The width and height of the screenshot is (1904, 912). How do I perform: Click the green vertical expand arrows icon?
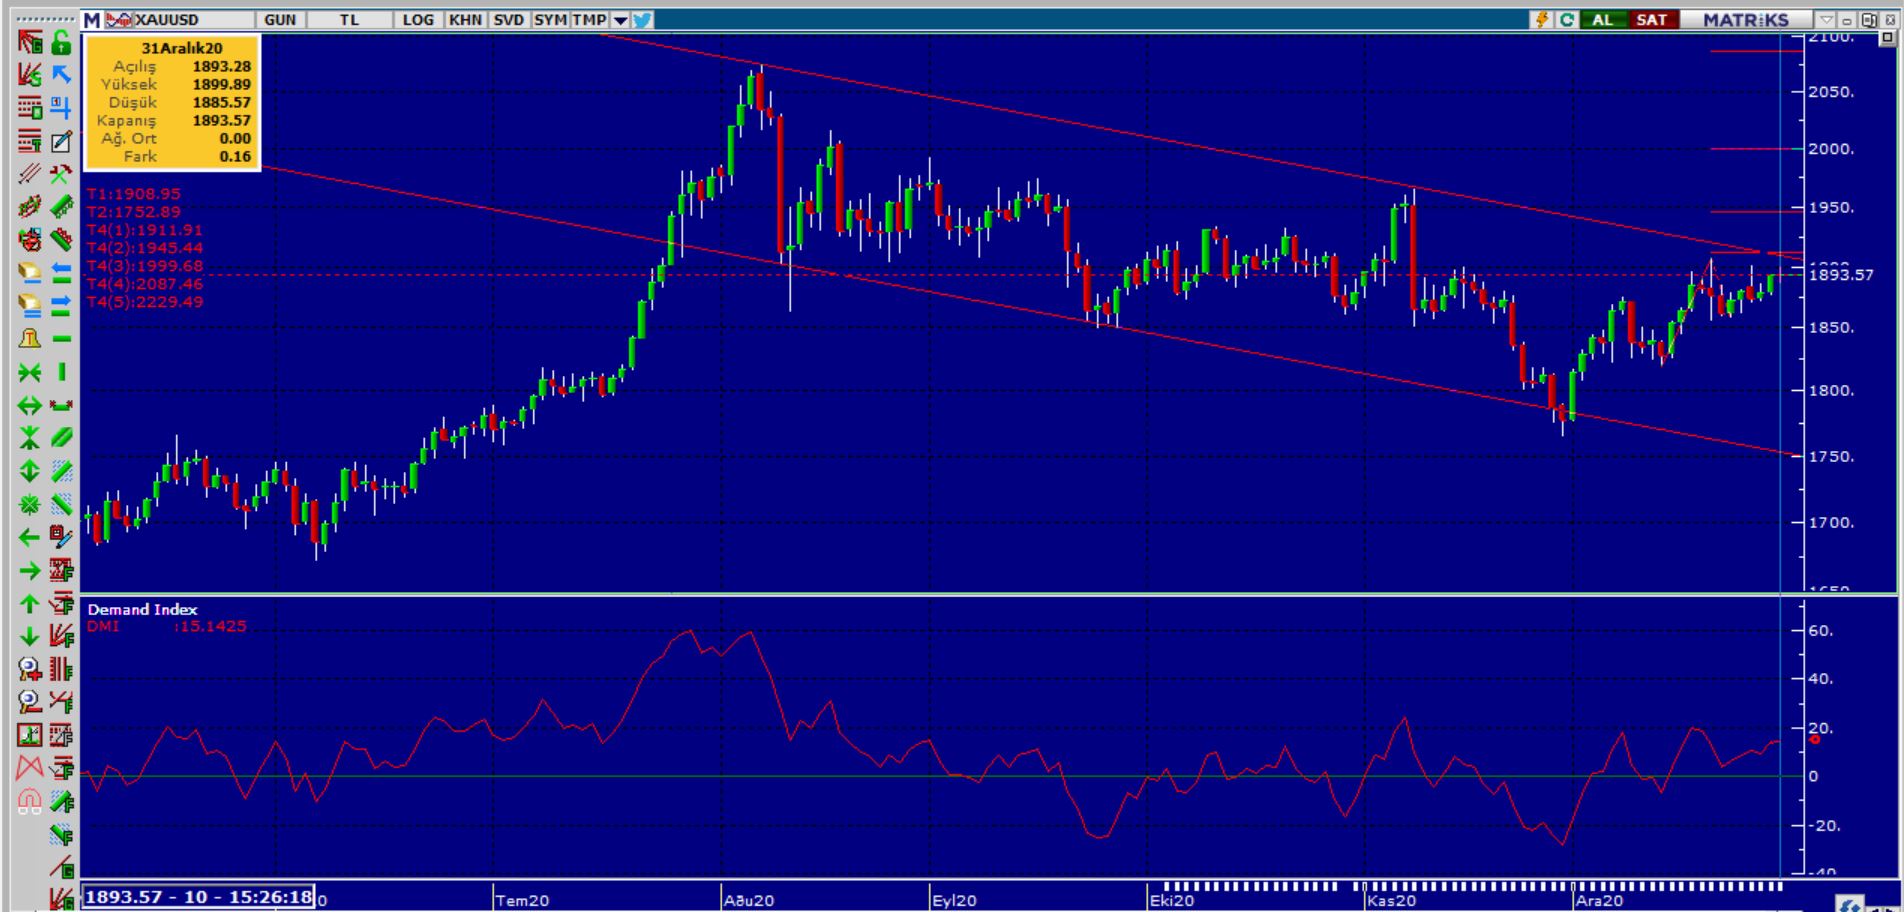(x=30, y=471)
